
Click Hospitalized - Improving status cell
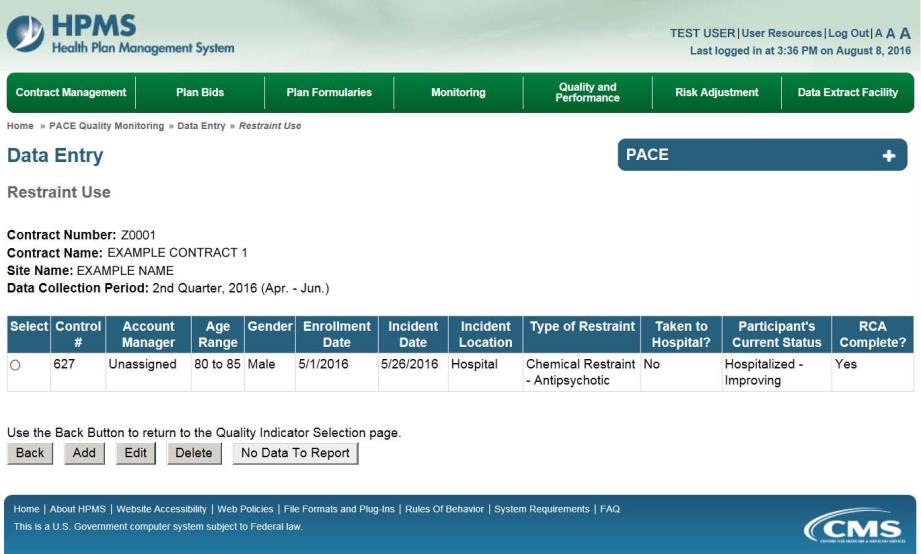click(777, 372)
